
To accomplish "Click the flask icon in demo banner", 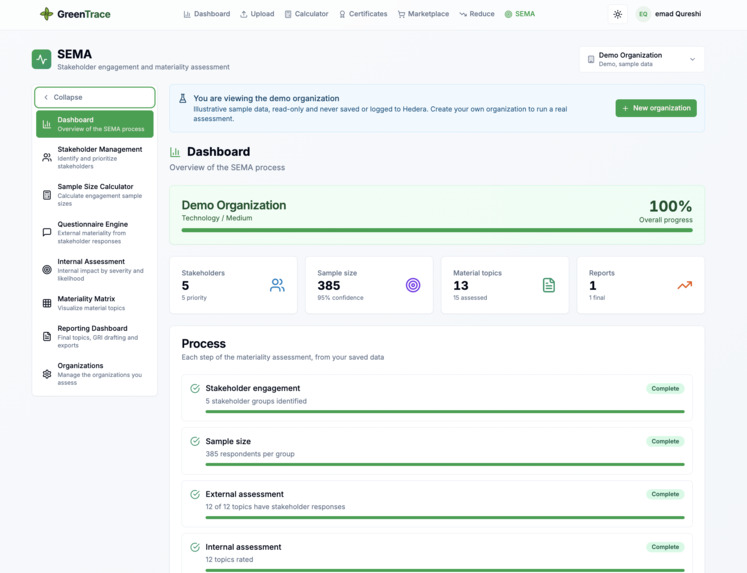I will [182, 99].
